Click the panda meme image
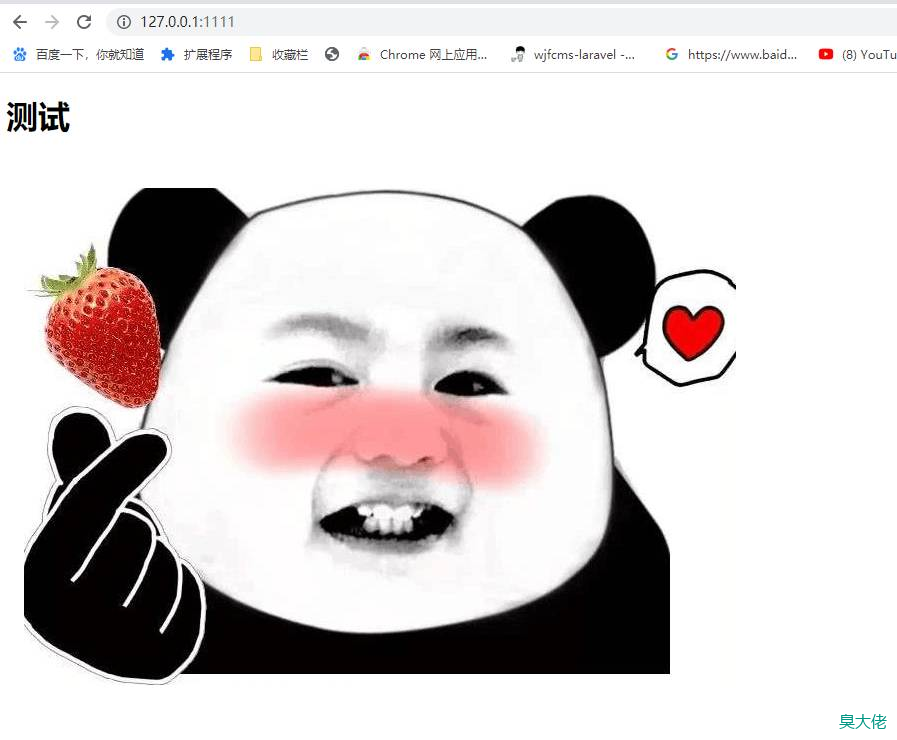 tap(380, 435)
